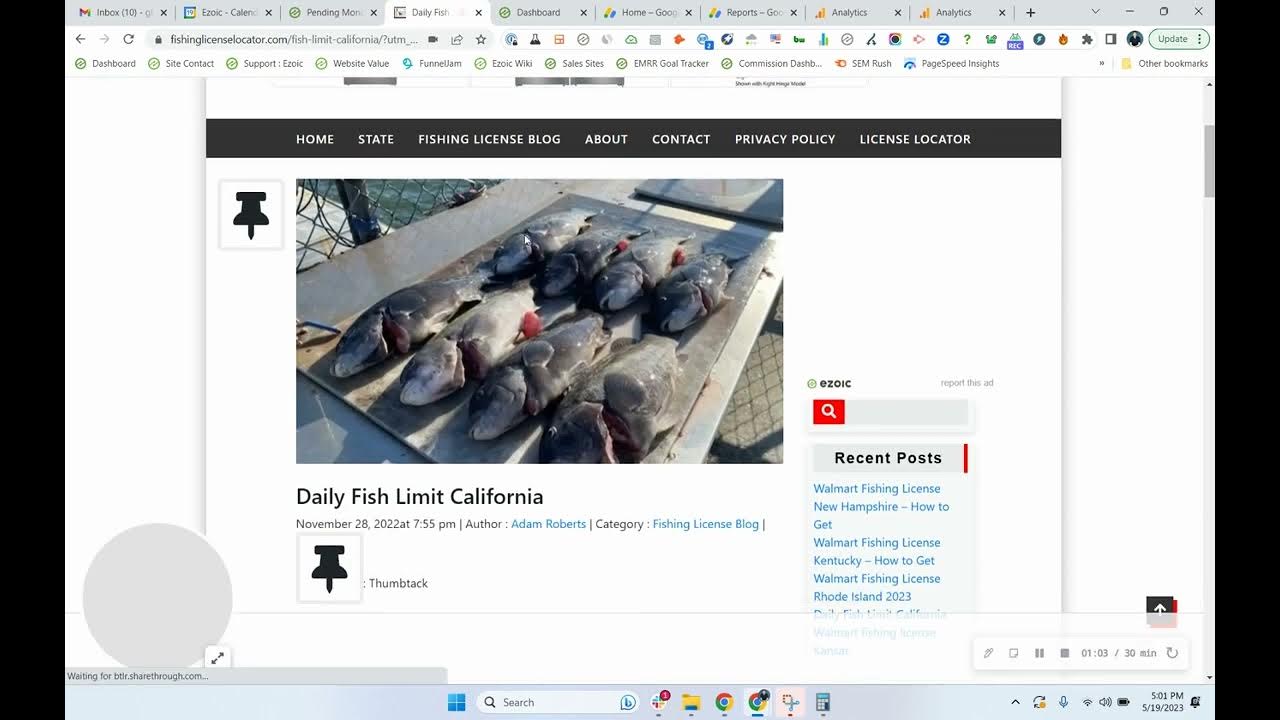Open the Adam Roberts author link

point(548,524)
